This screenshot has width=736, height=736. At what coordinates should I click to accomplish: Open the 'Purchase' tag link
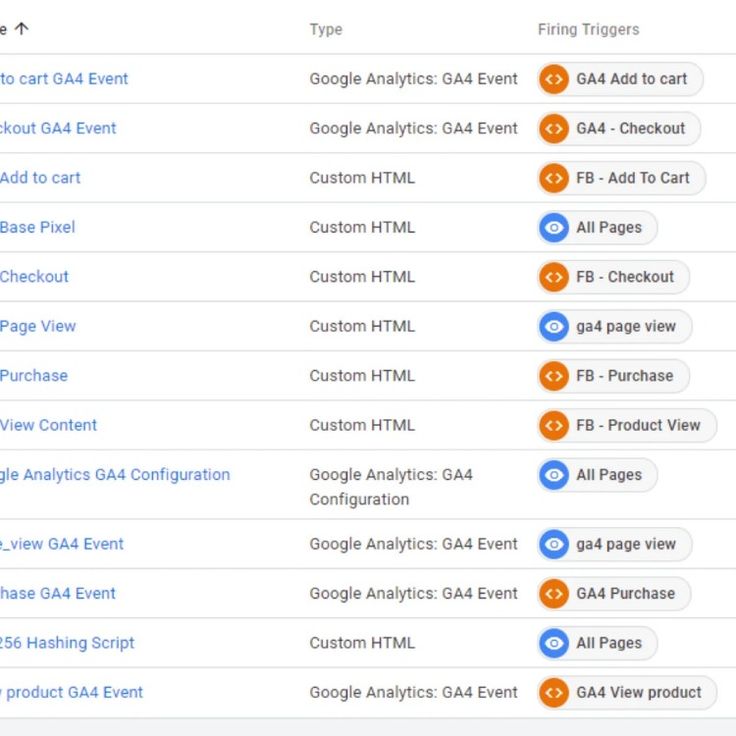click(34, 376)
